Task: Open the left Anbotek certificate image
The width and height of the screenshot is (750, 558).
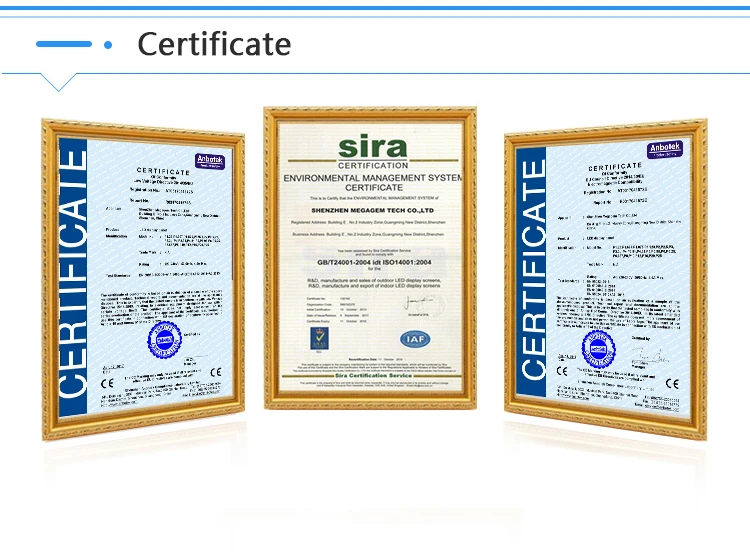Action: [x=143, y=279]
